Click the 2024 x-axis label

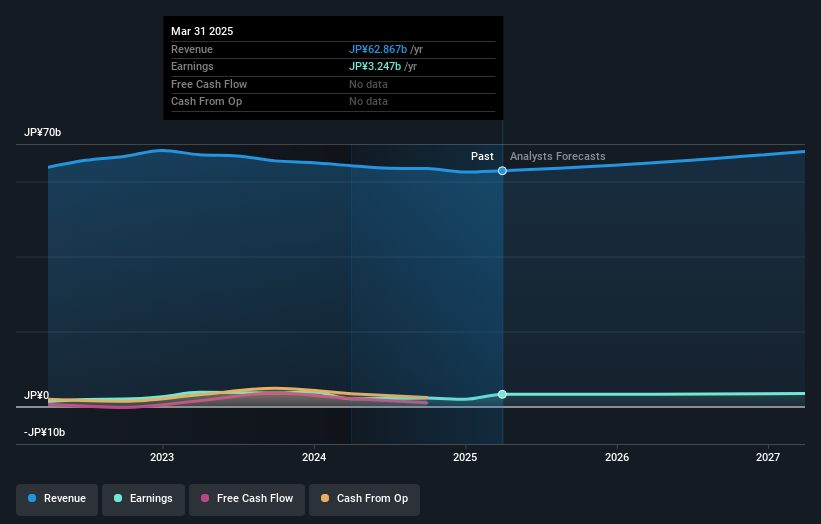click(x=314, y=457)
